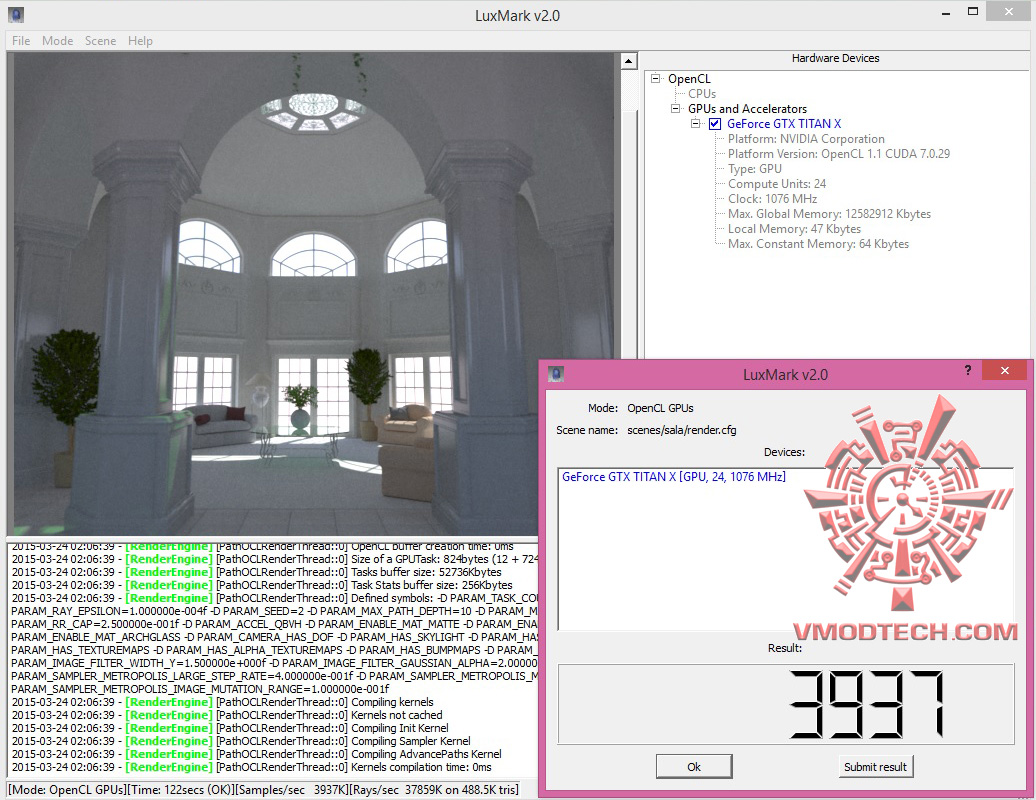This screenshot has height=800, width=1036.
Task: Collapse the GPUs and Accelerators node
Action: [x=675, y=108]
